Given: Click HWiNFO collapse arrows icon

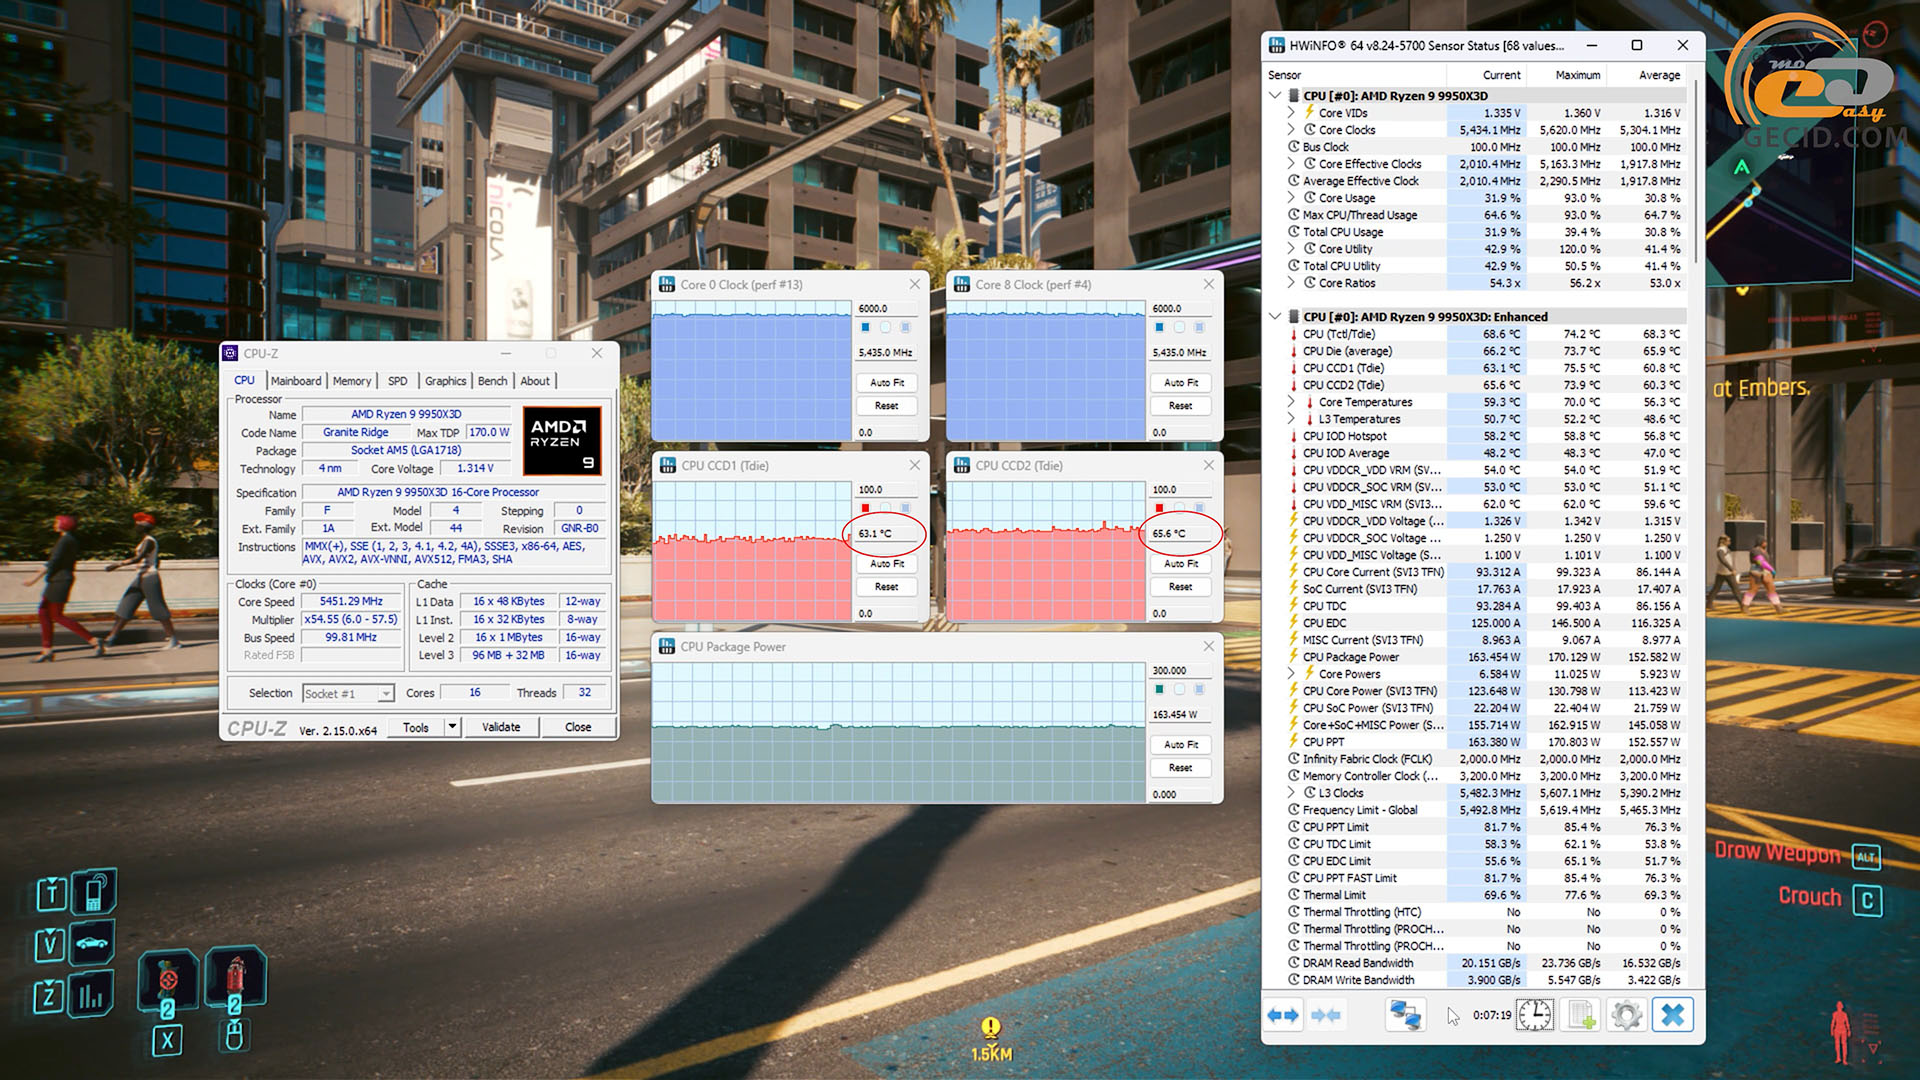Looking at the screenshot, I should tap(1326, 1015).
